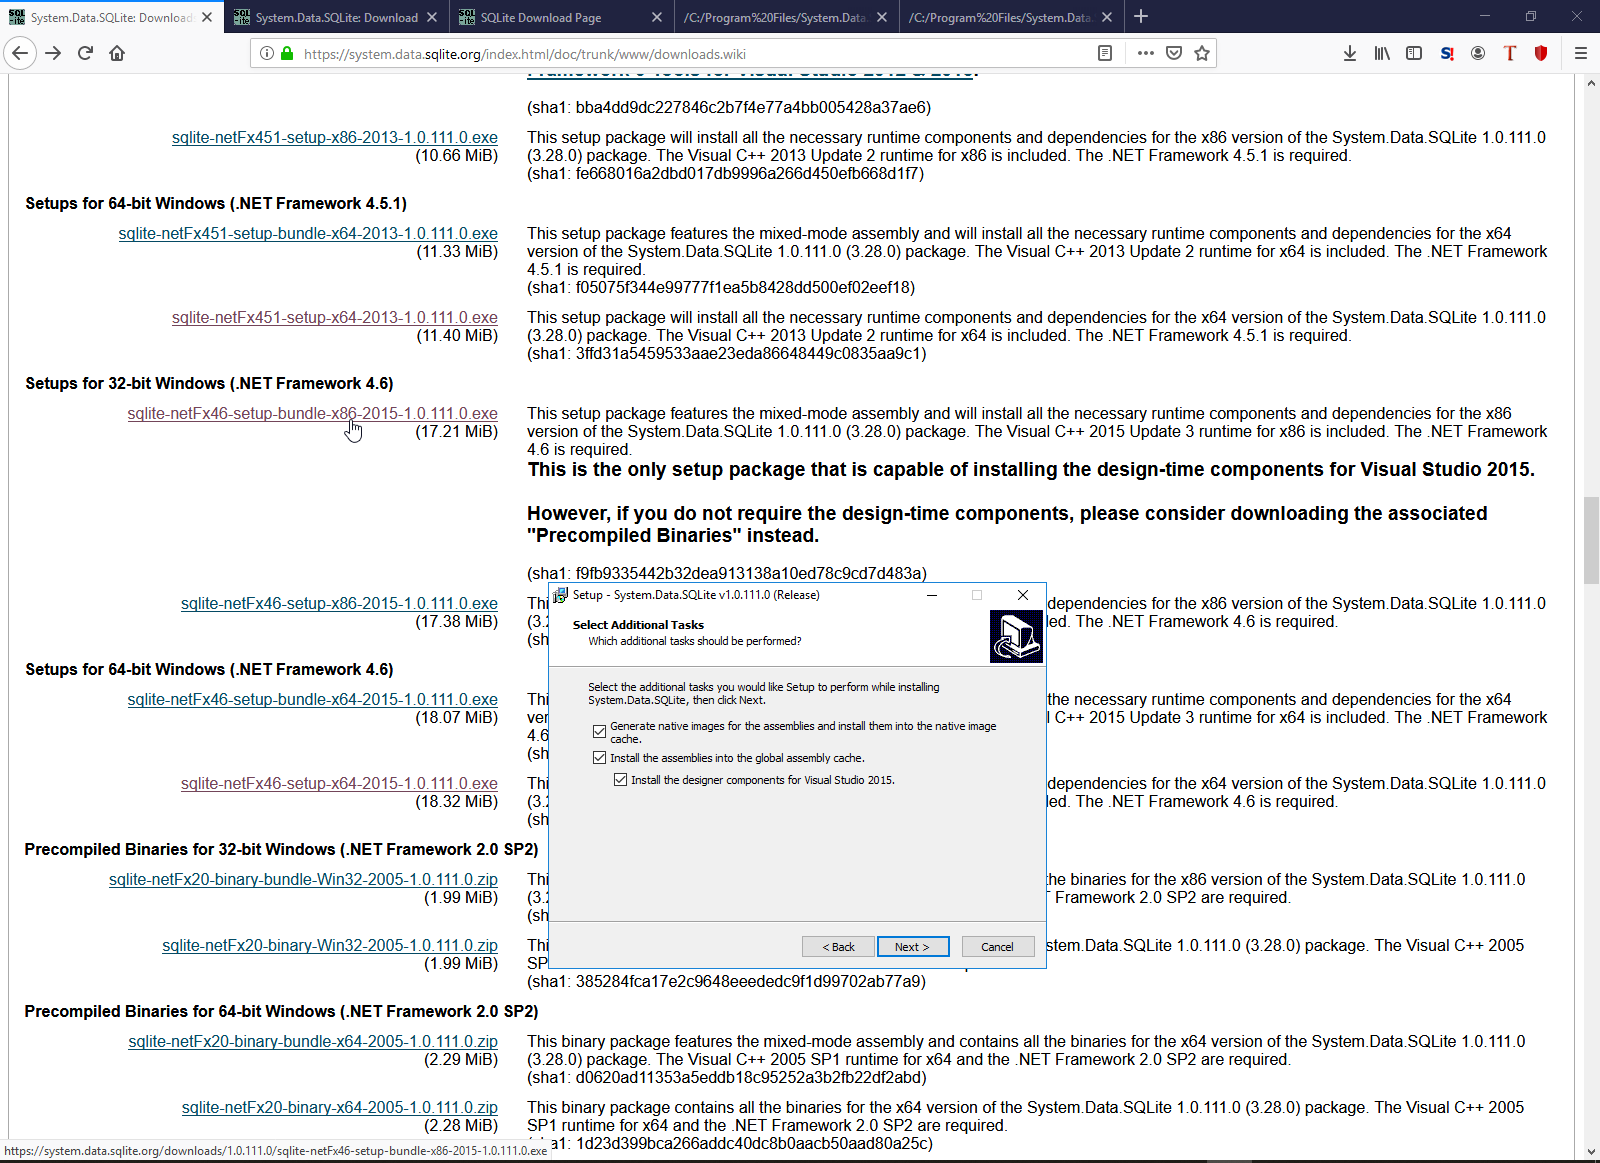Bookmark this page with the star icon

click(1202, 53)
